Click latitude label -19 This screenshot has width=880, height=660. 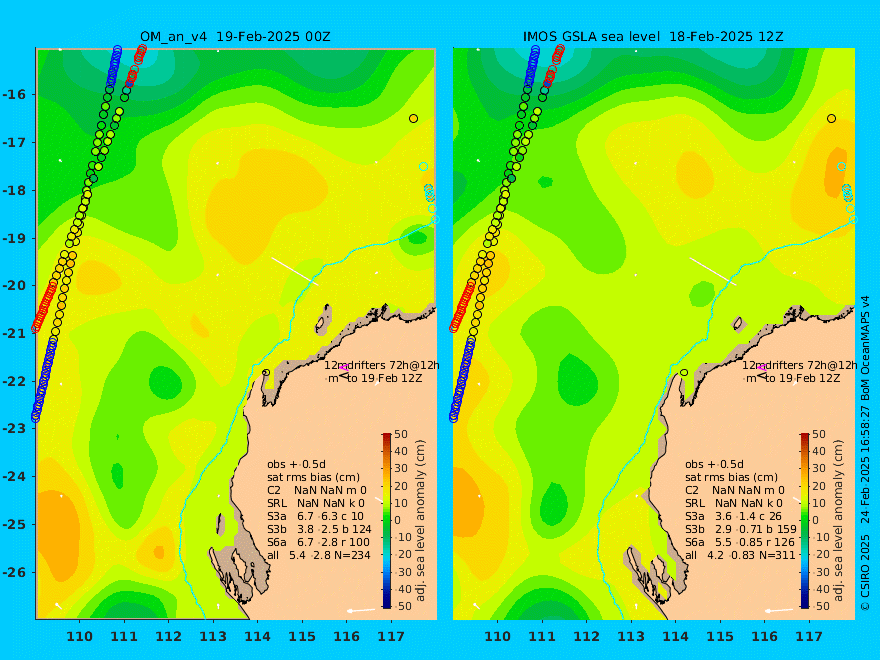point(14,238)
